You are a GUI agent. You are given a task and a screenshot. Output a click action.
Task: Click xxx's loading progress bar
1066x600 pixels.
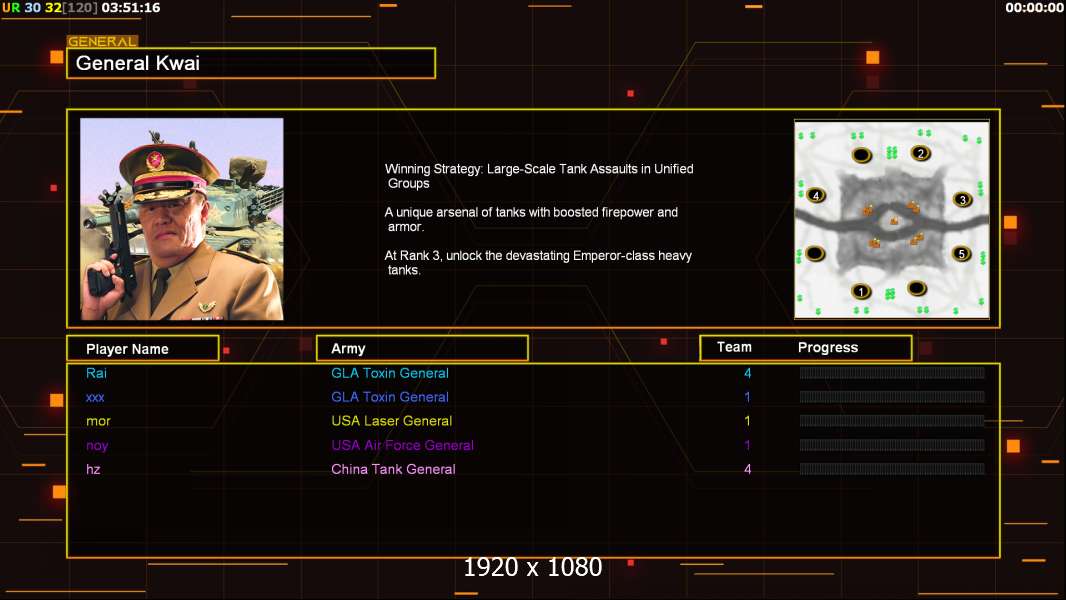coord(892,396)
